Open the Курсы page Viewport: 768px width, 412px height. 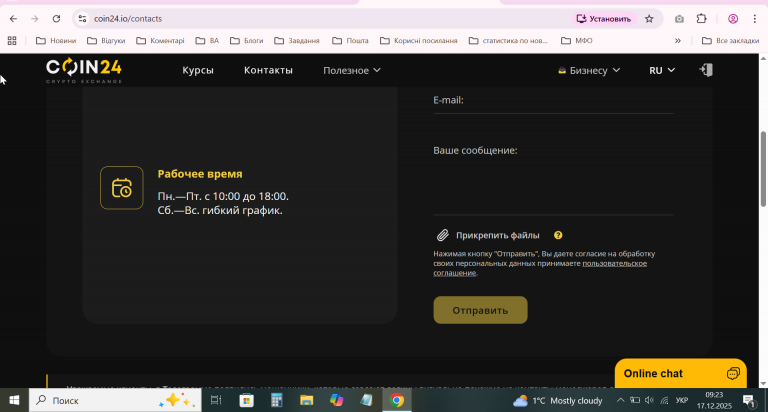[198, 70]
